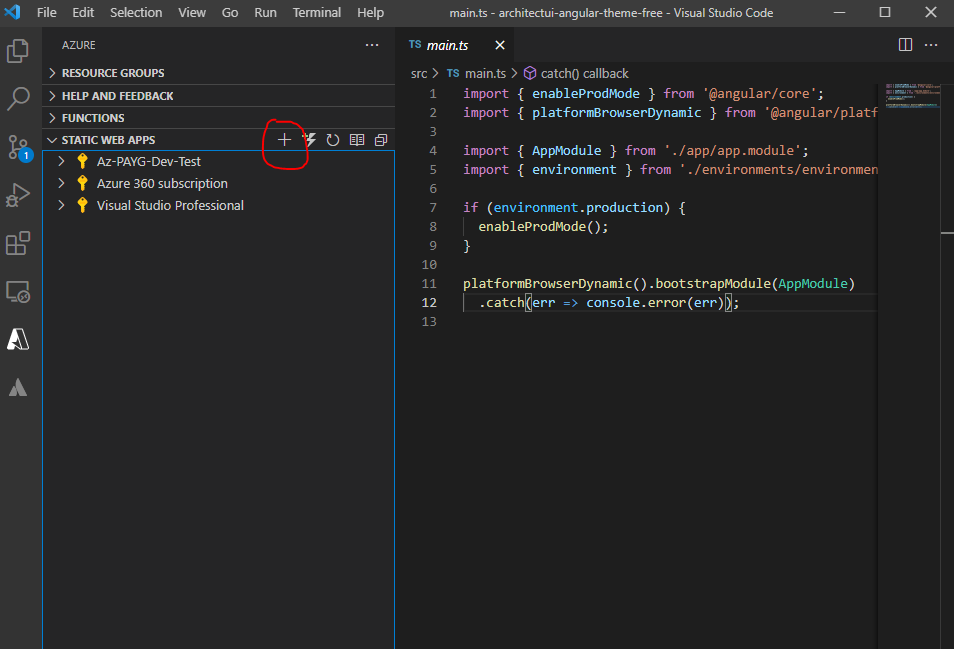Click the editor minimap preview

click(911, 96)
